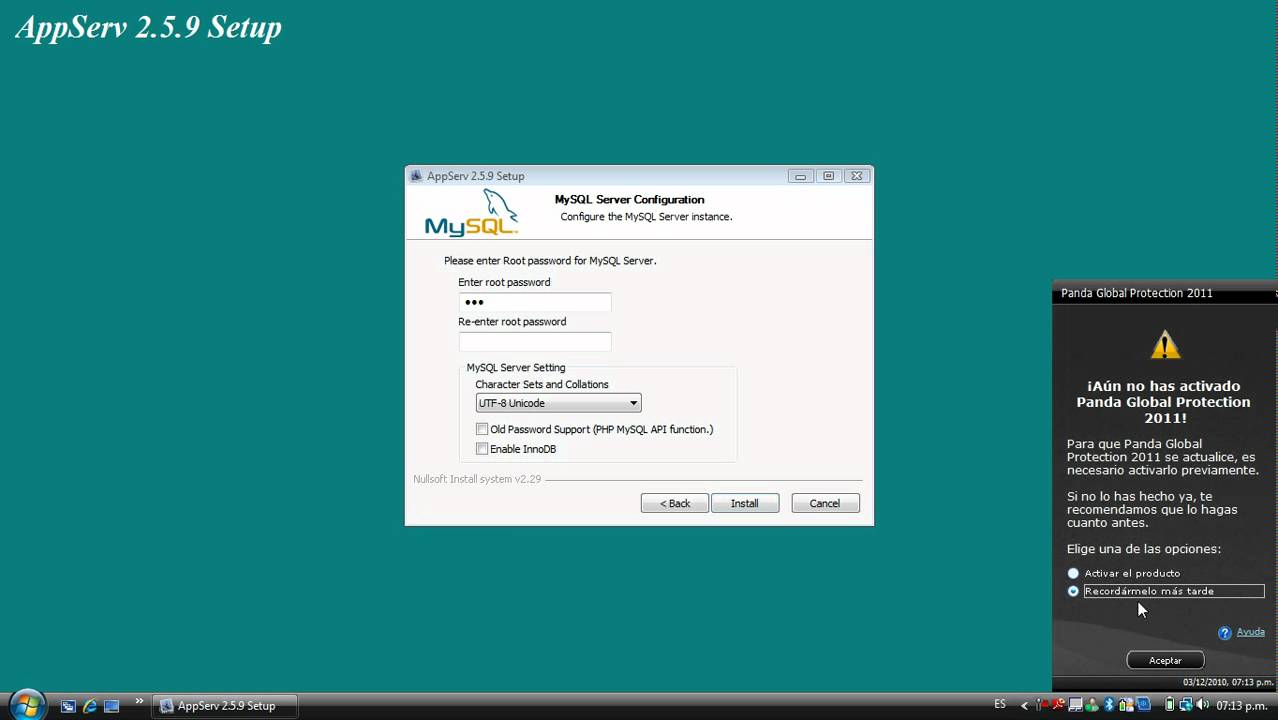1278x720 pixels.
Task: Click the battery level tray icon
Action: pyautogui.click(x=1169, y=705)
